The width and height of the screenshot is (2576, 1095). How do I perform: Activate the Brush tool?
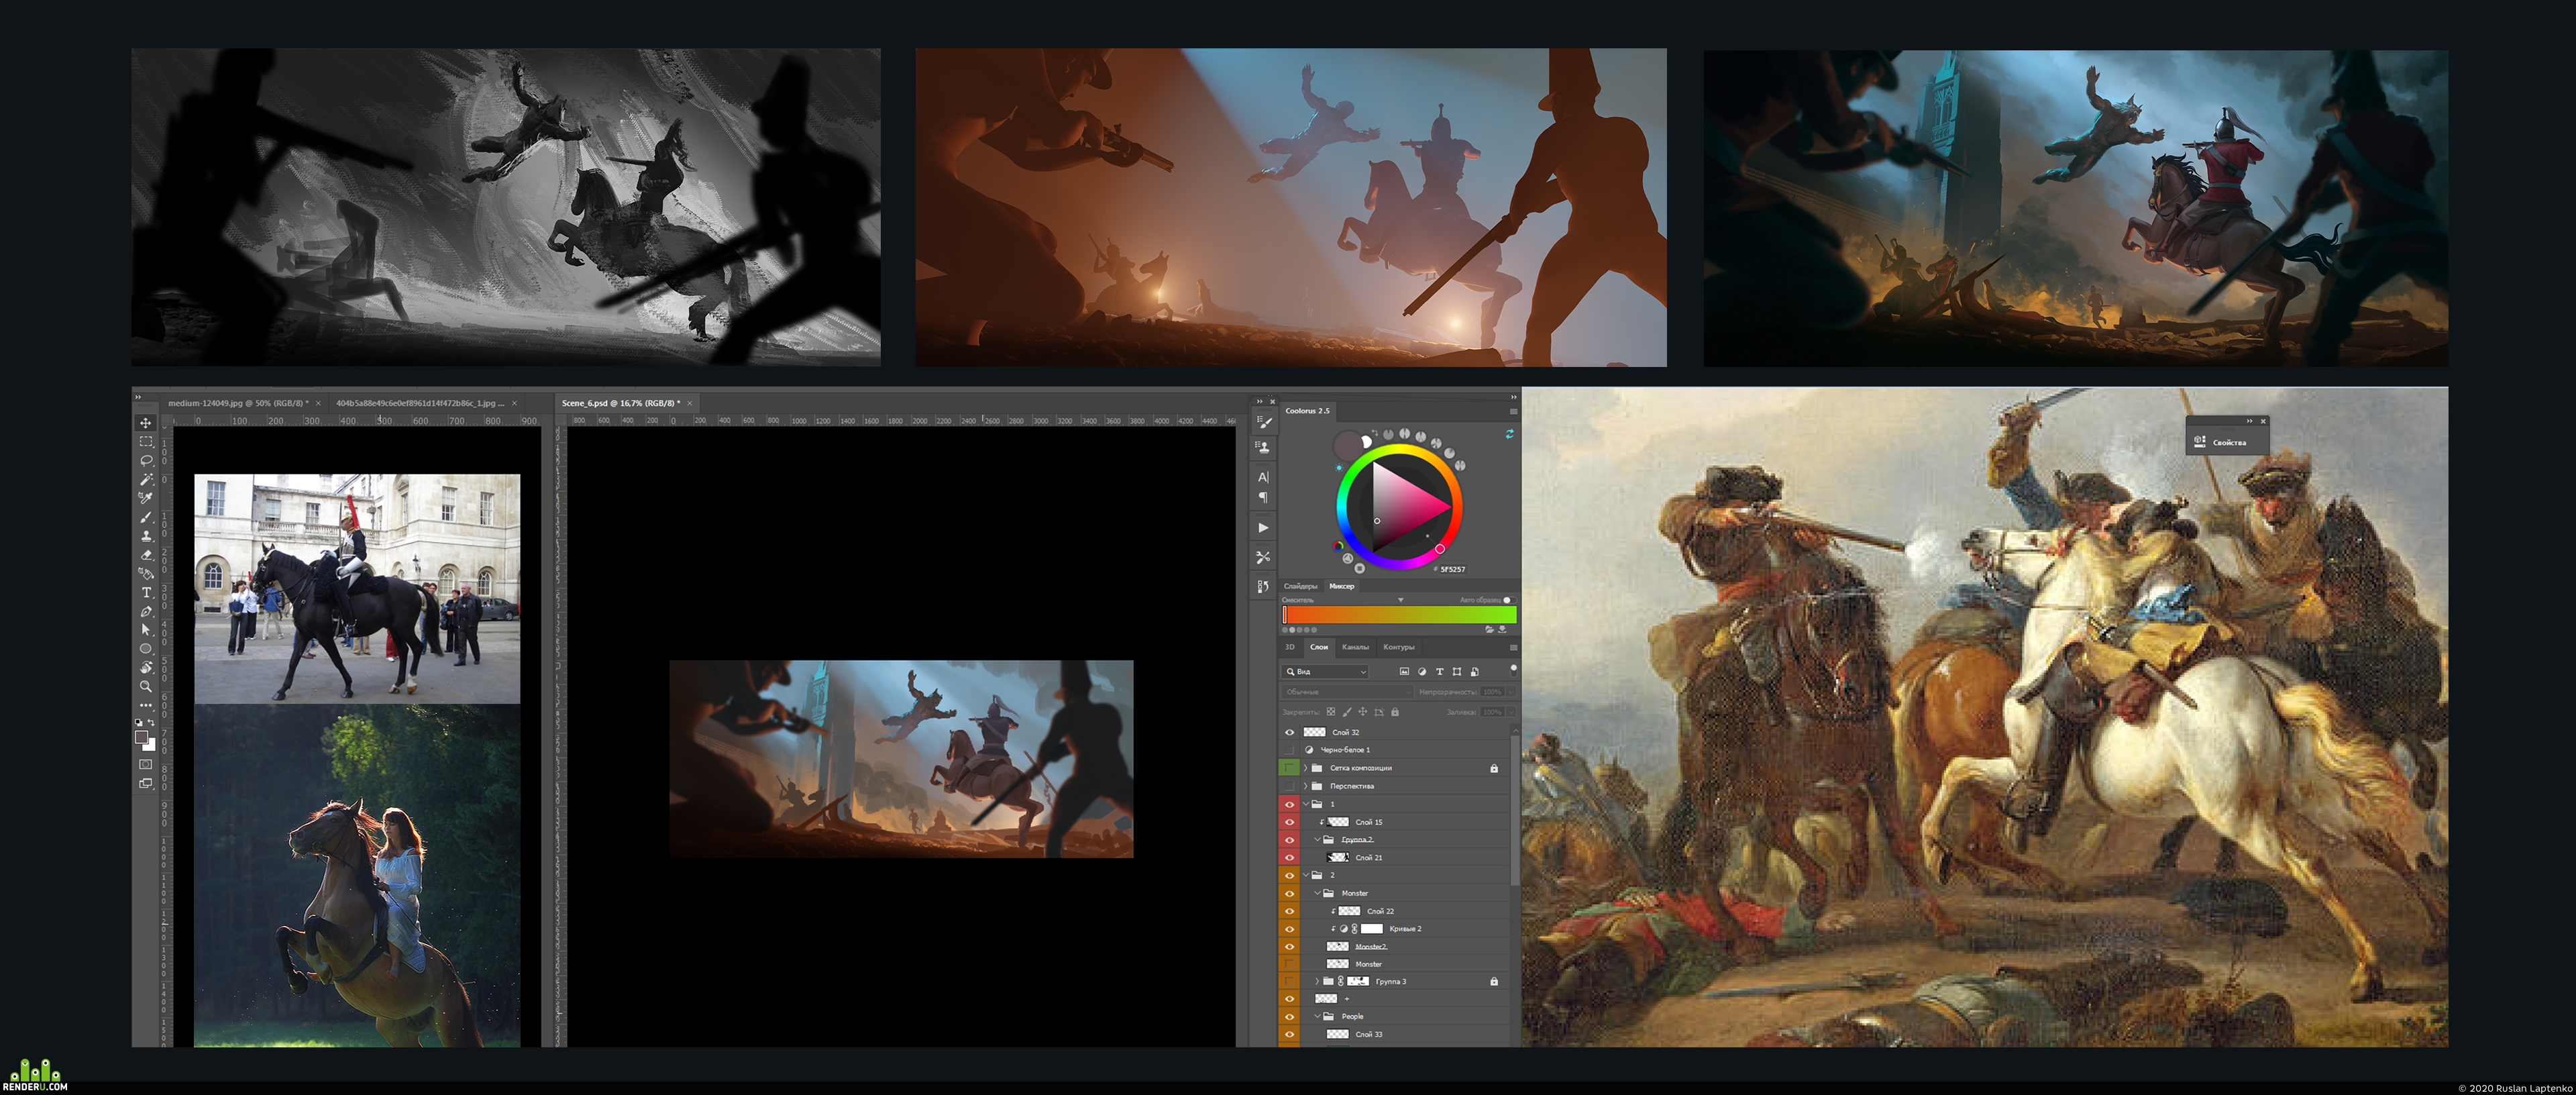pyautogui.click(x=146, y=517)
